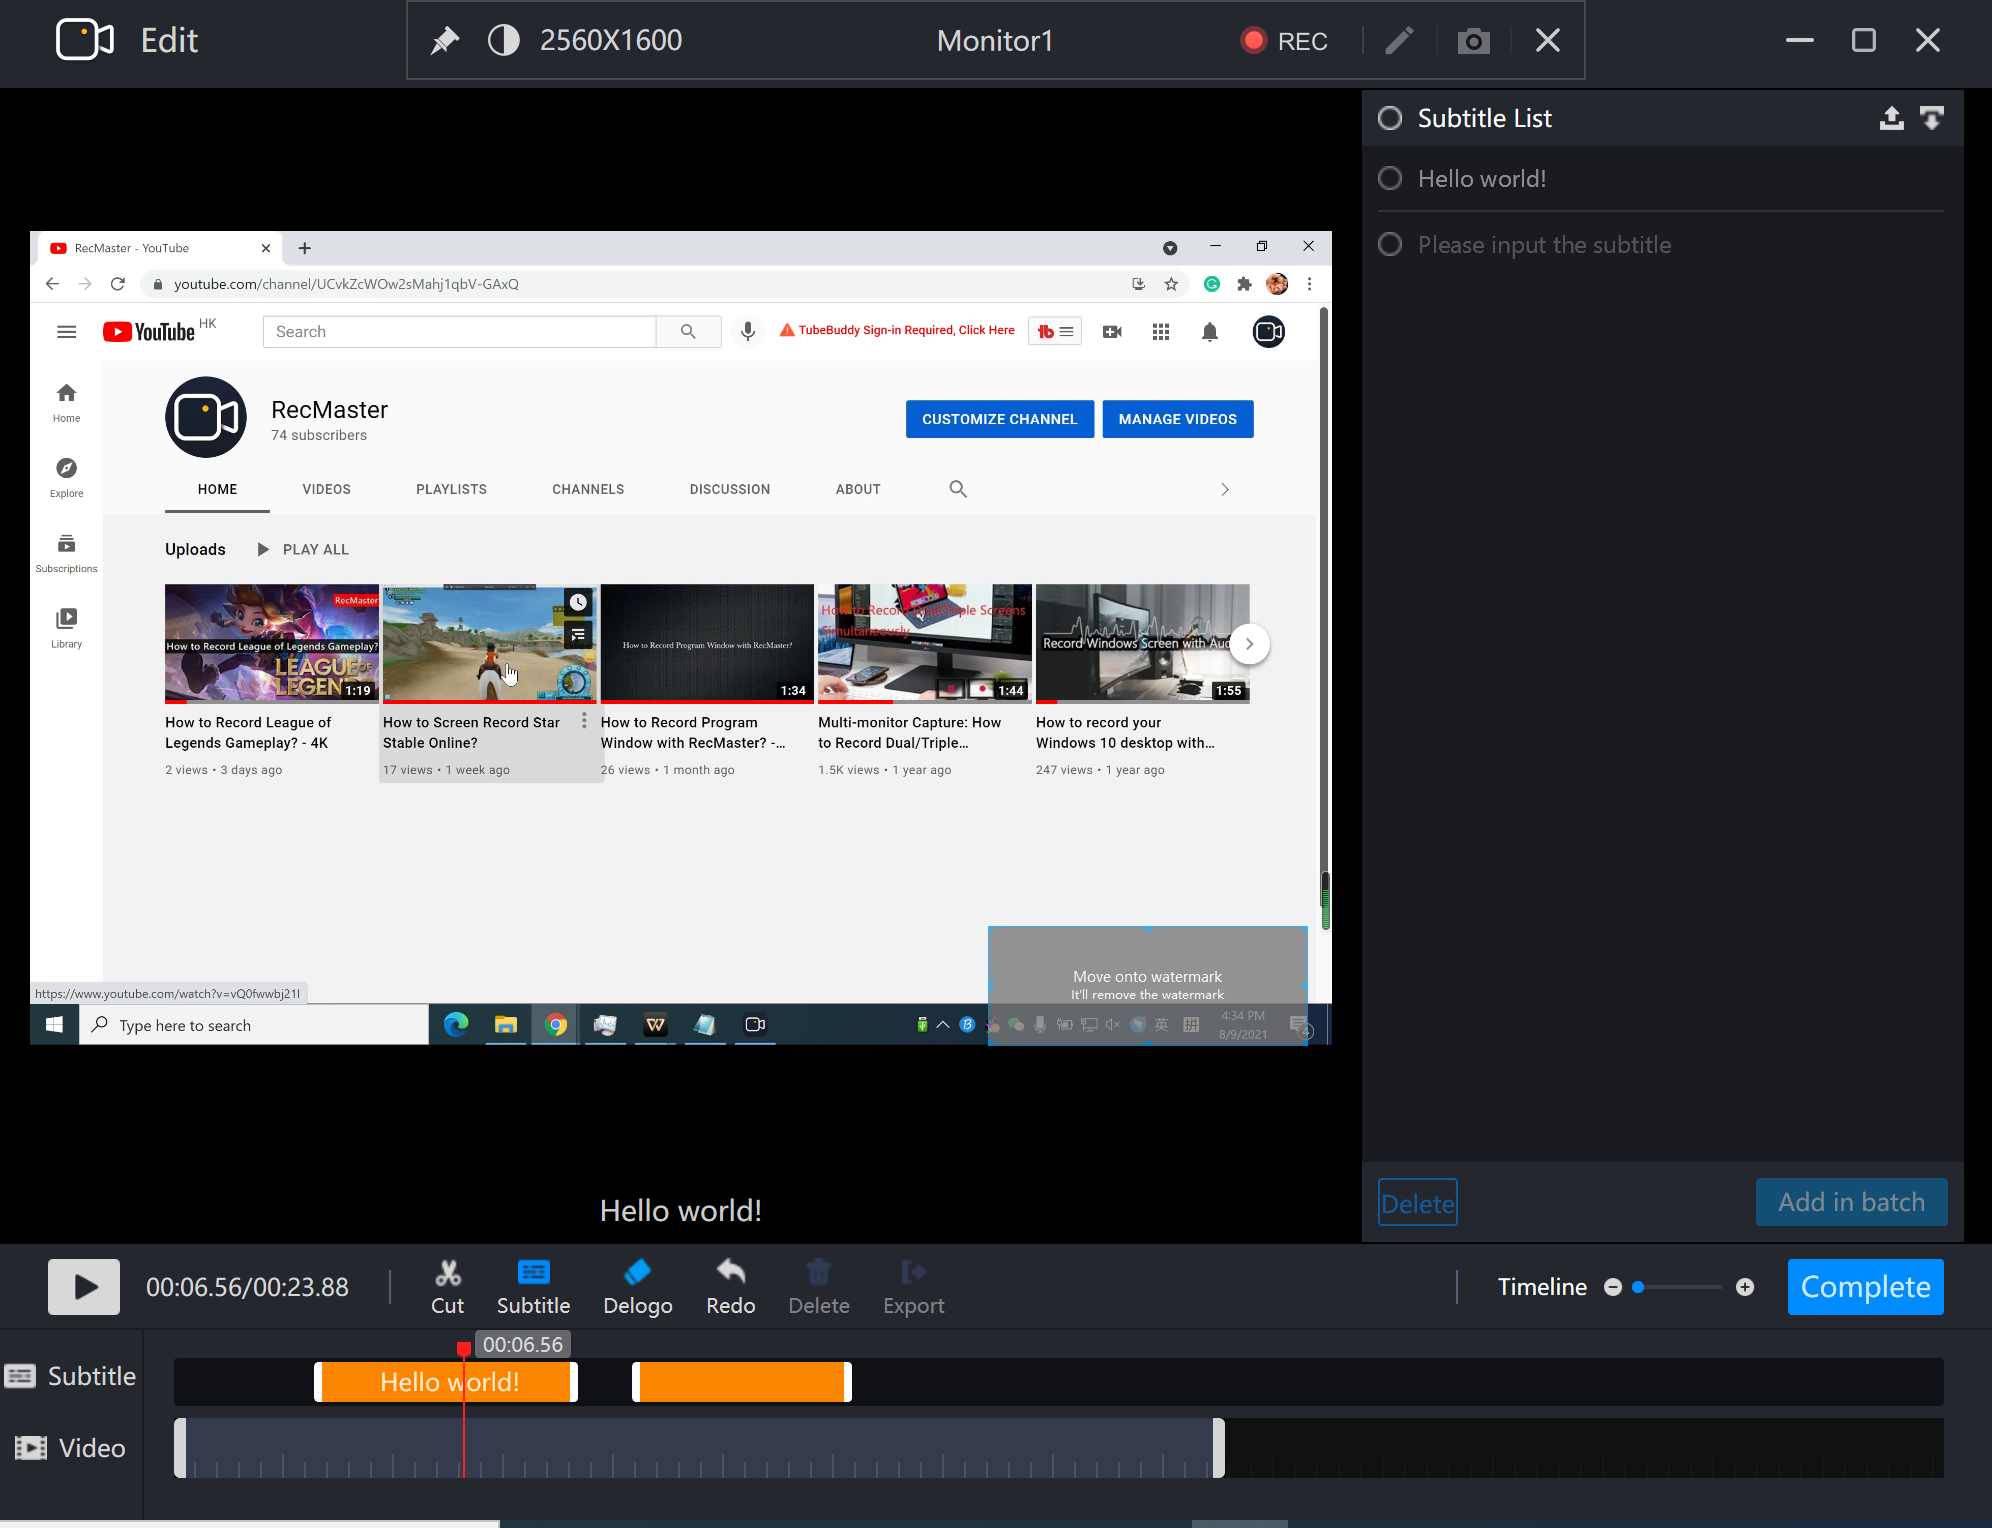This screenshot has width=1992, height=1528.
Task: Open YouTube hamburger guide menu
Action: coord(66,332)
